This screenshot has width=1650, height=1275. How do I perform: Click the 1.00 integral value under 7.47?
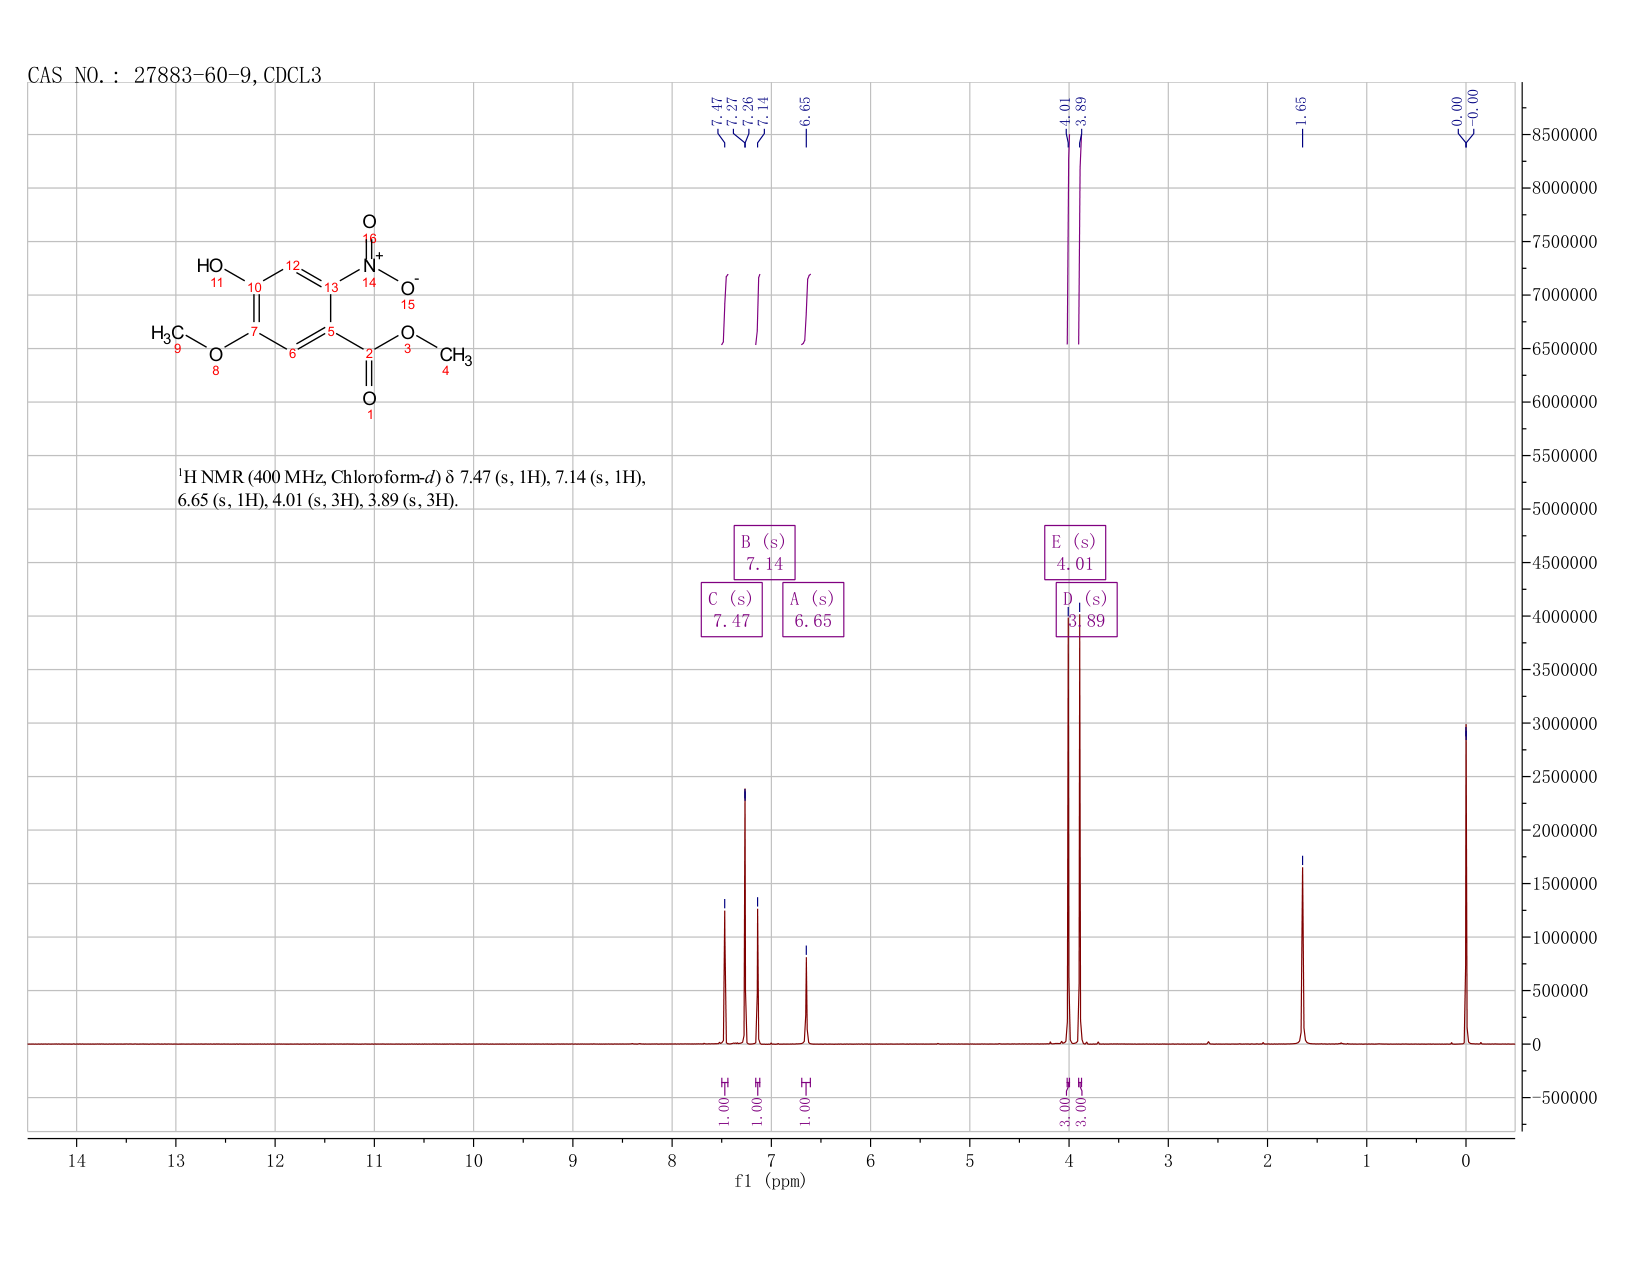click(x=724, y=1105)
